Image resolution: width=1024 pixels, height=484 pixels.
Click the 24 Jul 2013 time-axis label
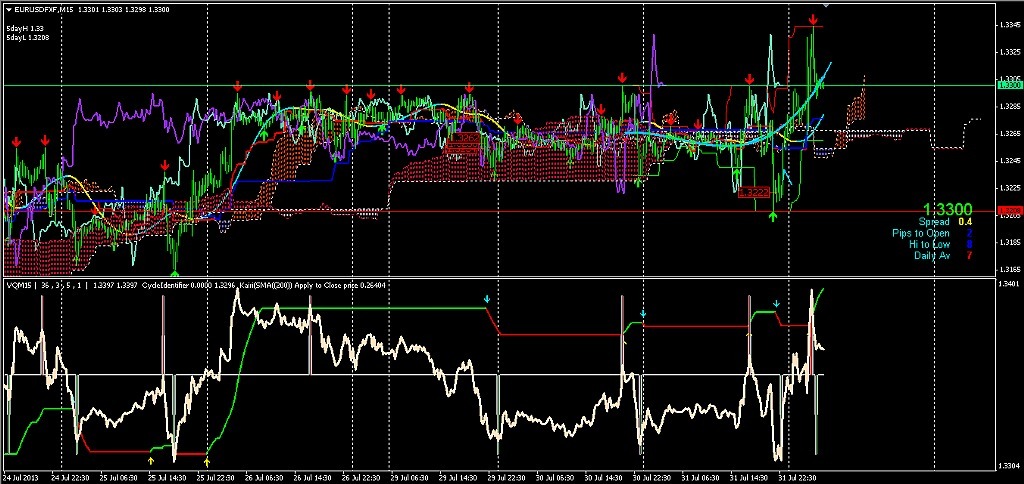[22, 478]
